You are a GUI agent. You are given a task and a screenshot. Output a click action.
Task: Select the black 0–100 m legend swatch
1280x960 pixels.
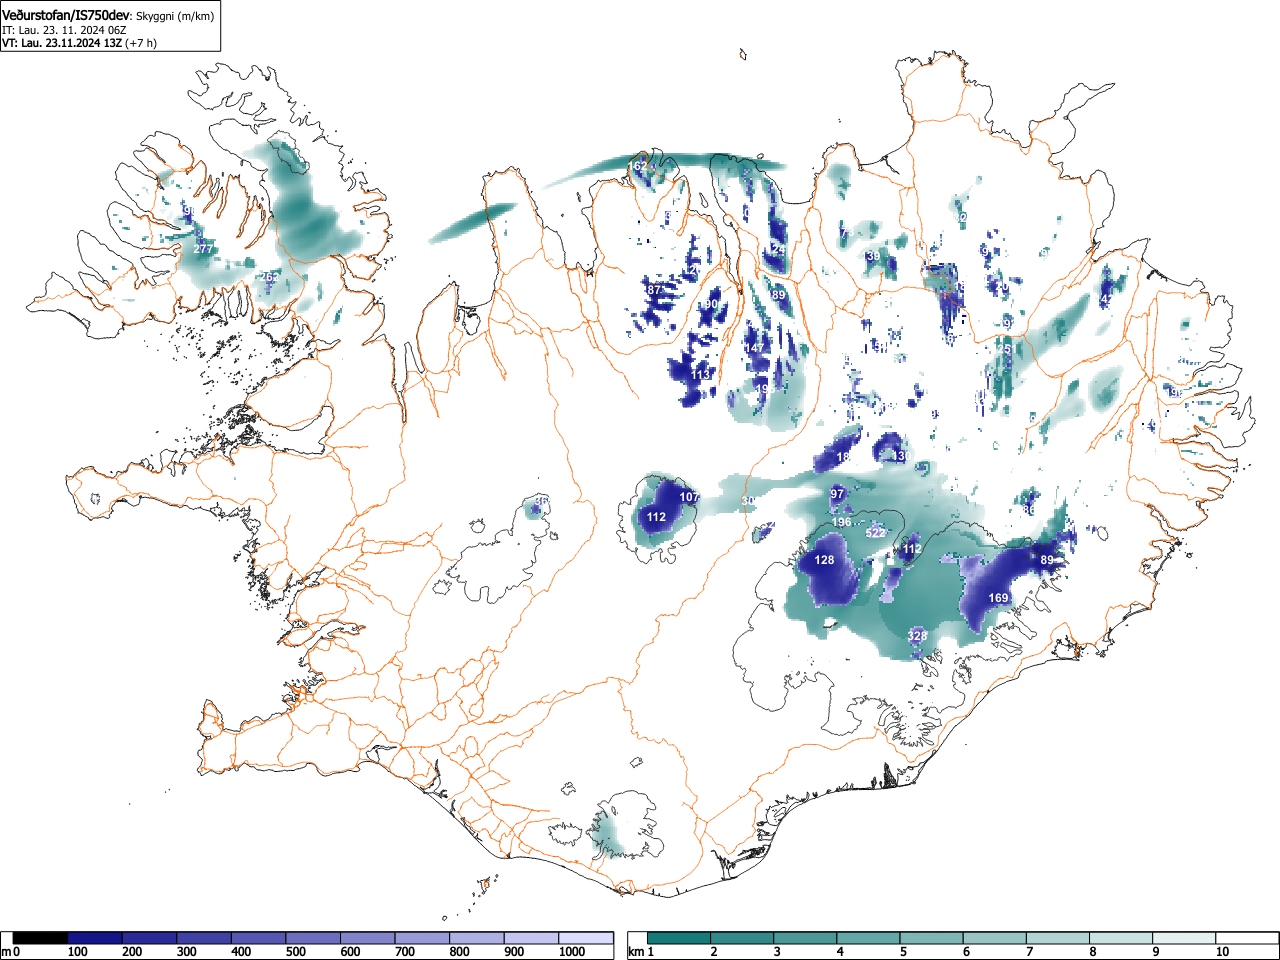click(41, 938)
